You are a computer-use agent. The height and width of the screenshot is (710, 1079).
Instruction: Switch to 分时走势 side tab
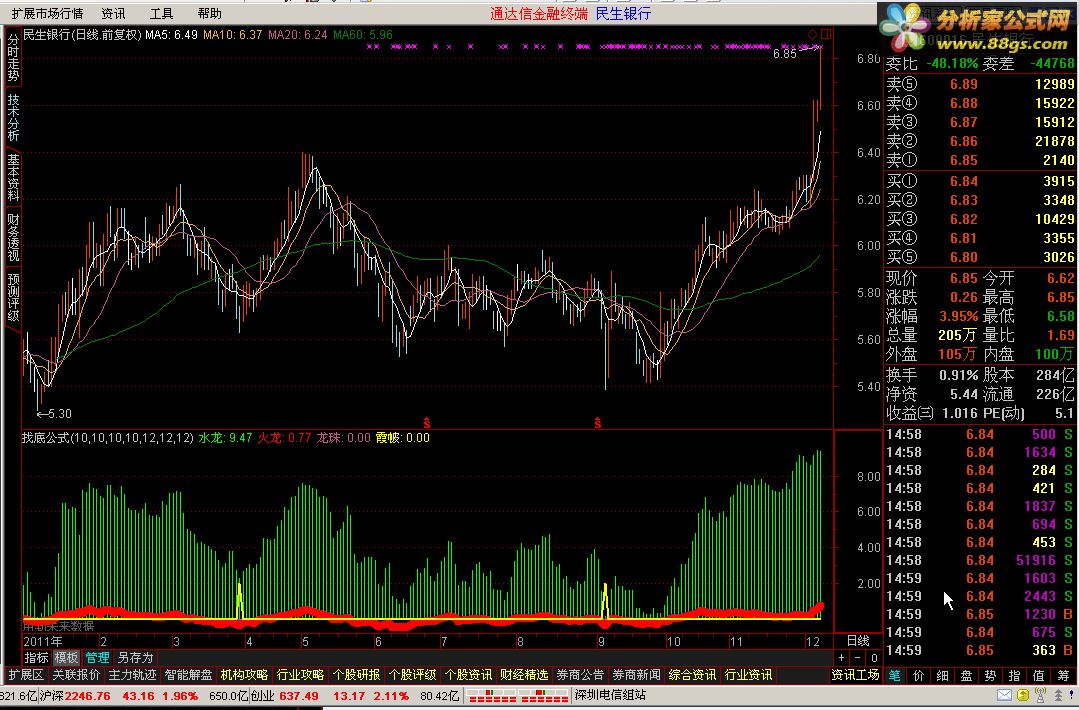pyautogui.click(x=13, y=57)
